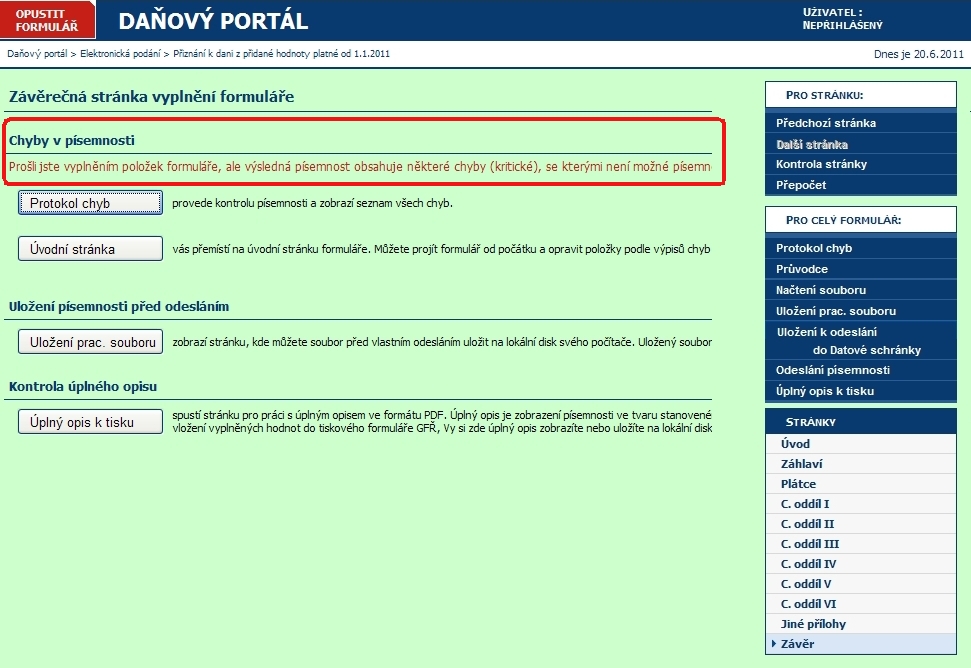This screenshot has width=971, height=668.
Task: Select Úplný opis k tisku in sidebar
Action: coord(861,391)
